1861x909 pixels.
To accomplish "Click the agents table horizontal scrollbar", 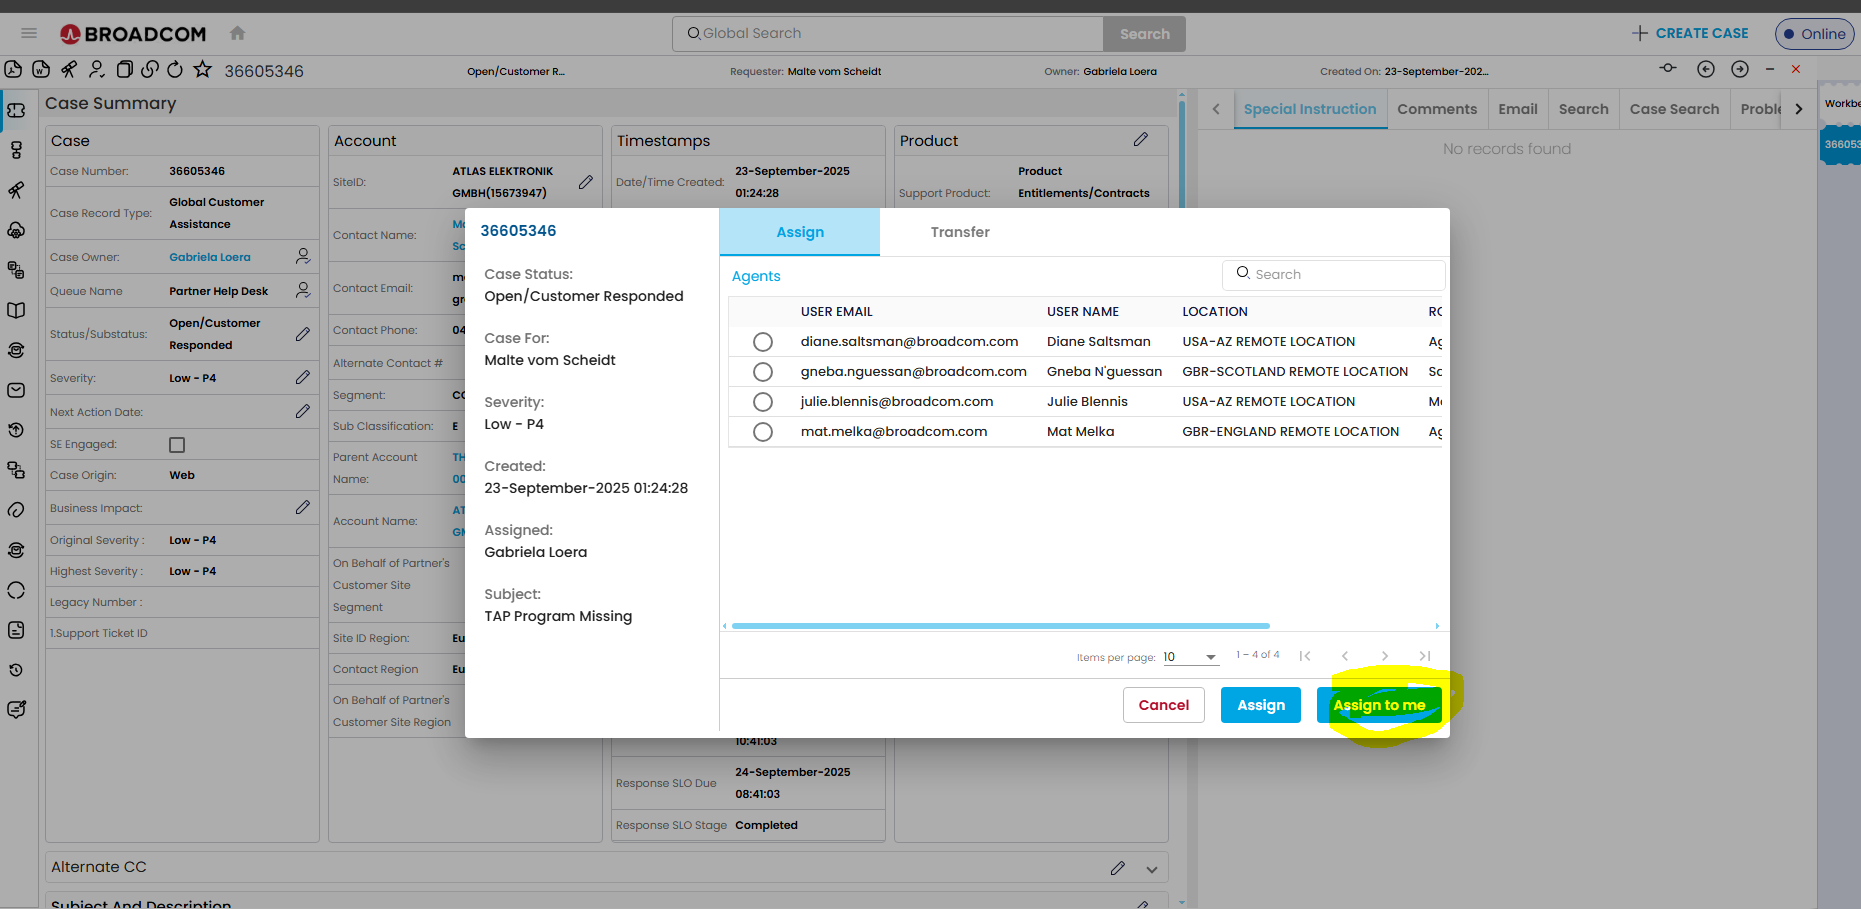I will tap(1001, 626).
